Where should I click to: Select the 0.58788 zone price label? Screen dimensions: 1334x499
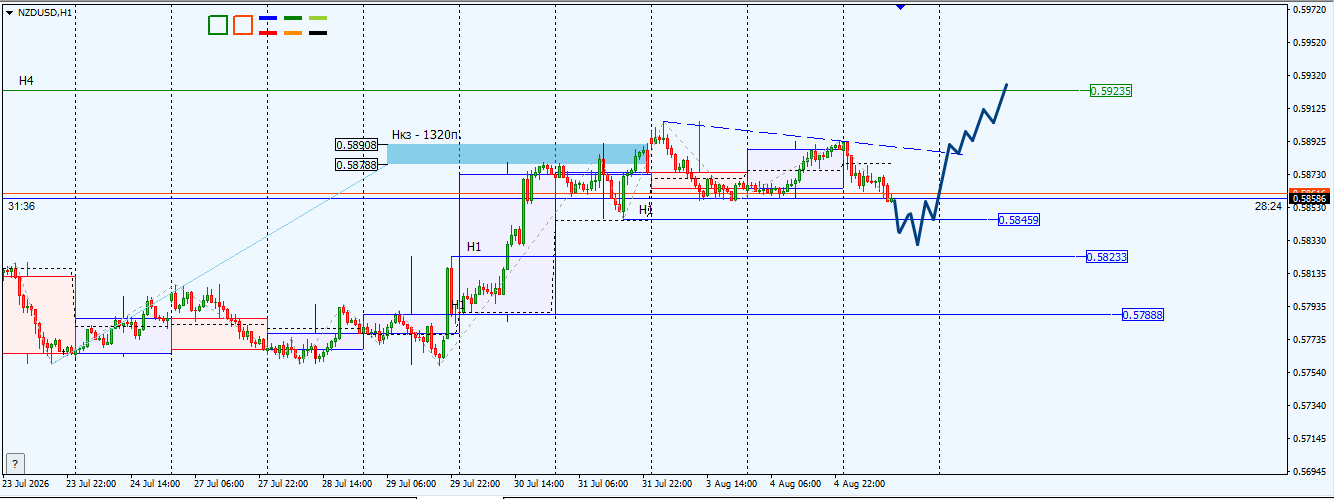(356, 165)
